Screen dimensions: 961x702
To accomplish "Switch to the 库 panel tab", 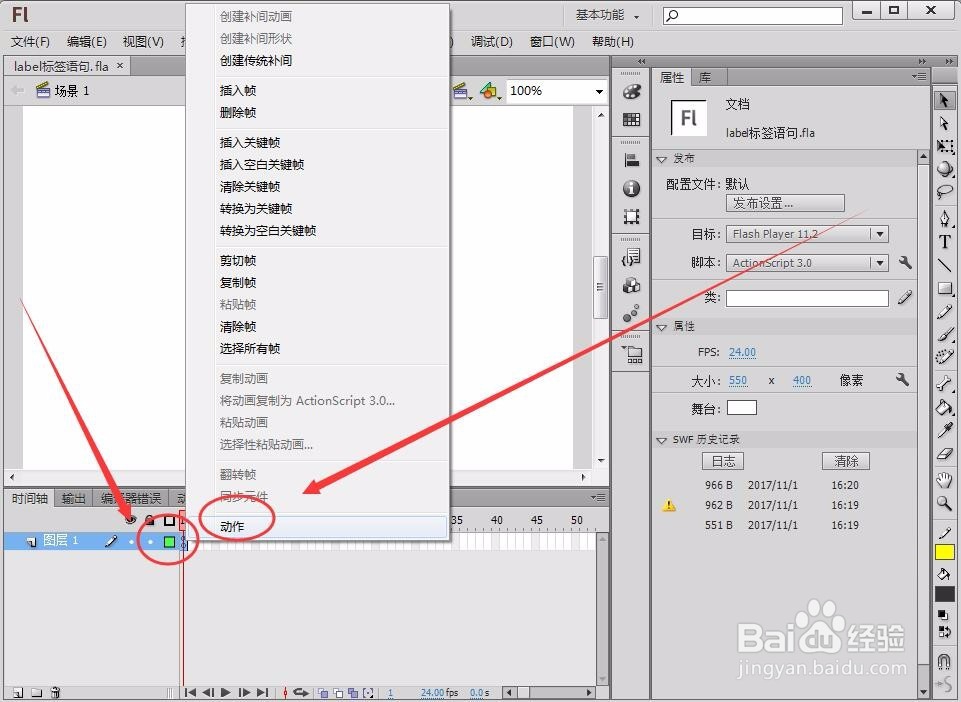I will coord(706,76).
